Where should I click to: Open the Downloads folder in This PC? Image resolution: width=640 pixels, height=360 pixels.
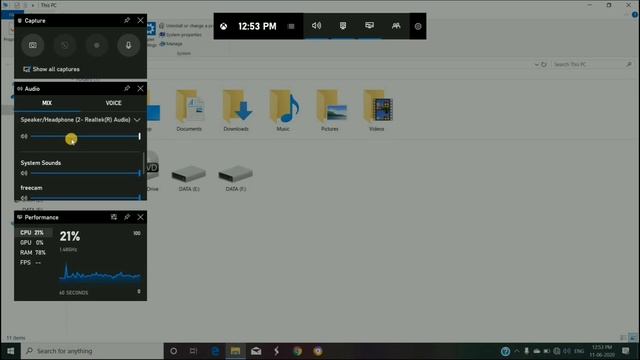coord(236,110)
